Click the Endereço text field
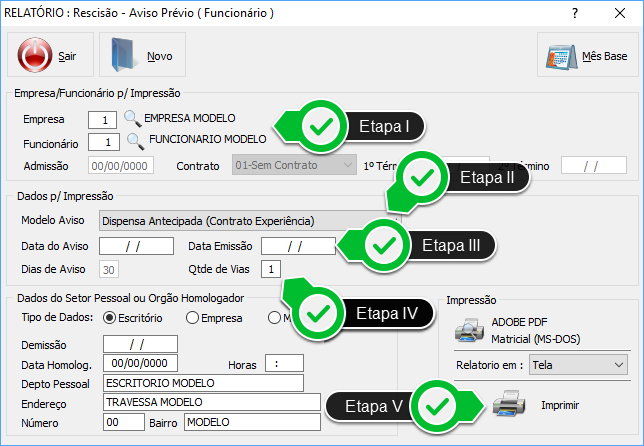Screen dimensions: 644x446 click(202, 403)
